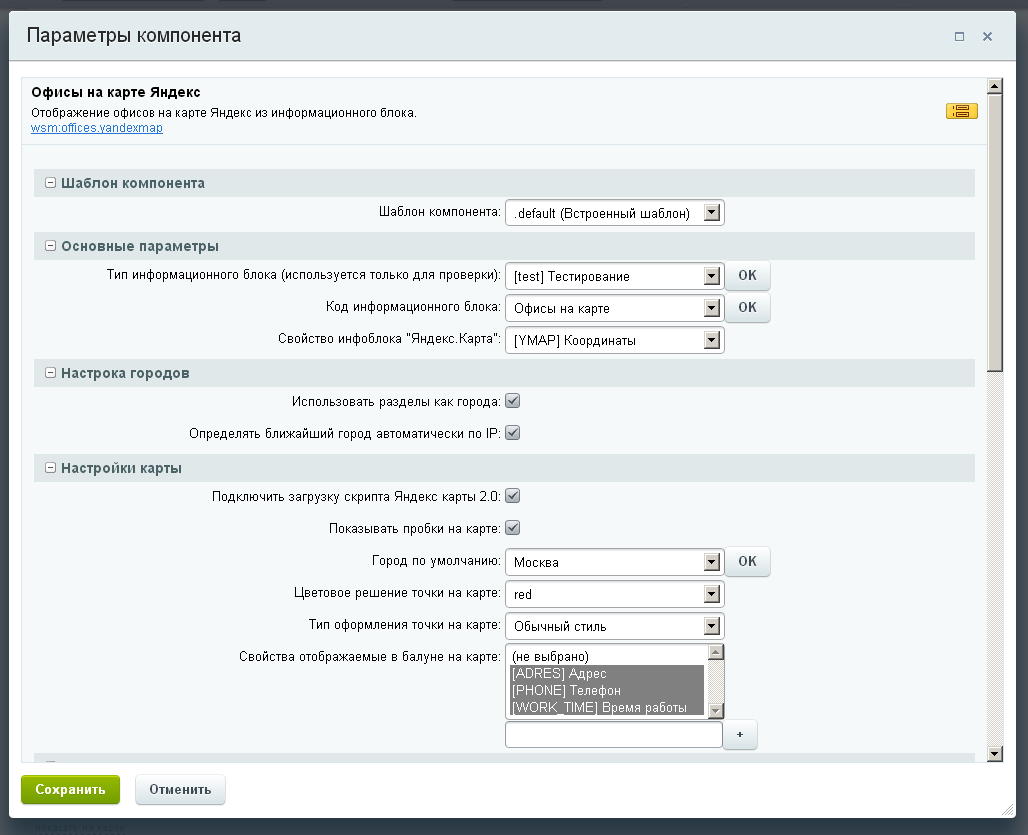Viewport: 1028px width, 835px height.
Task: Click the empty custom property input field
Action: [613, 735]
